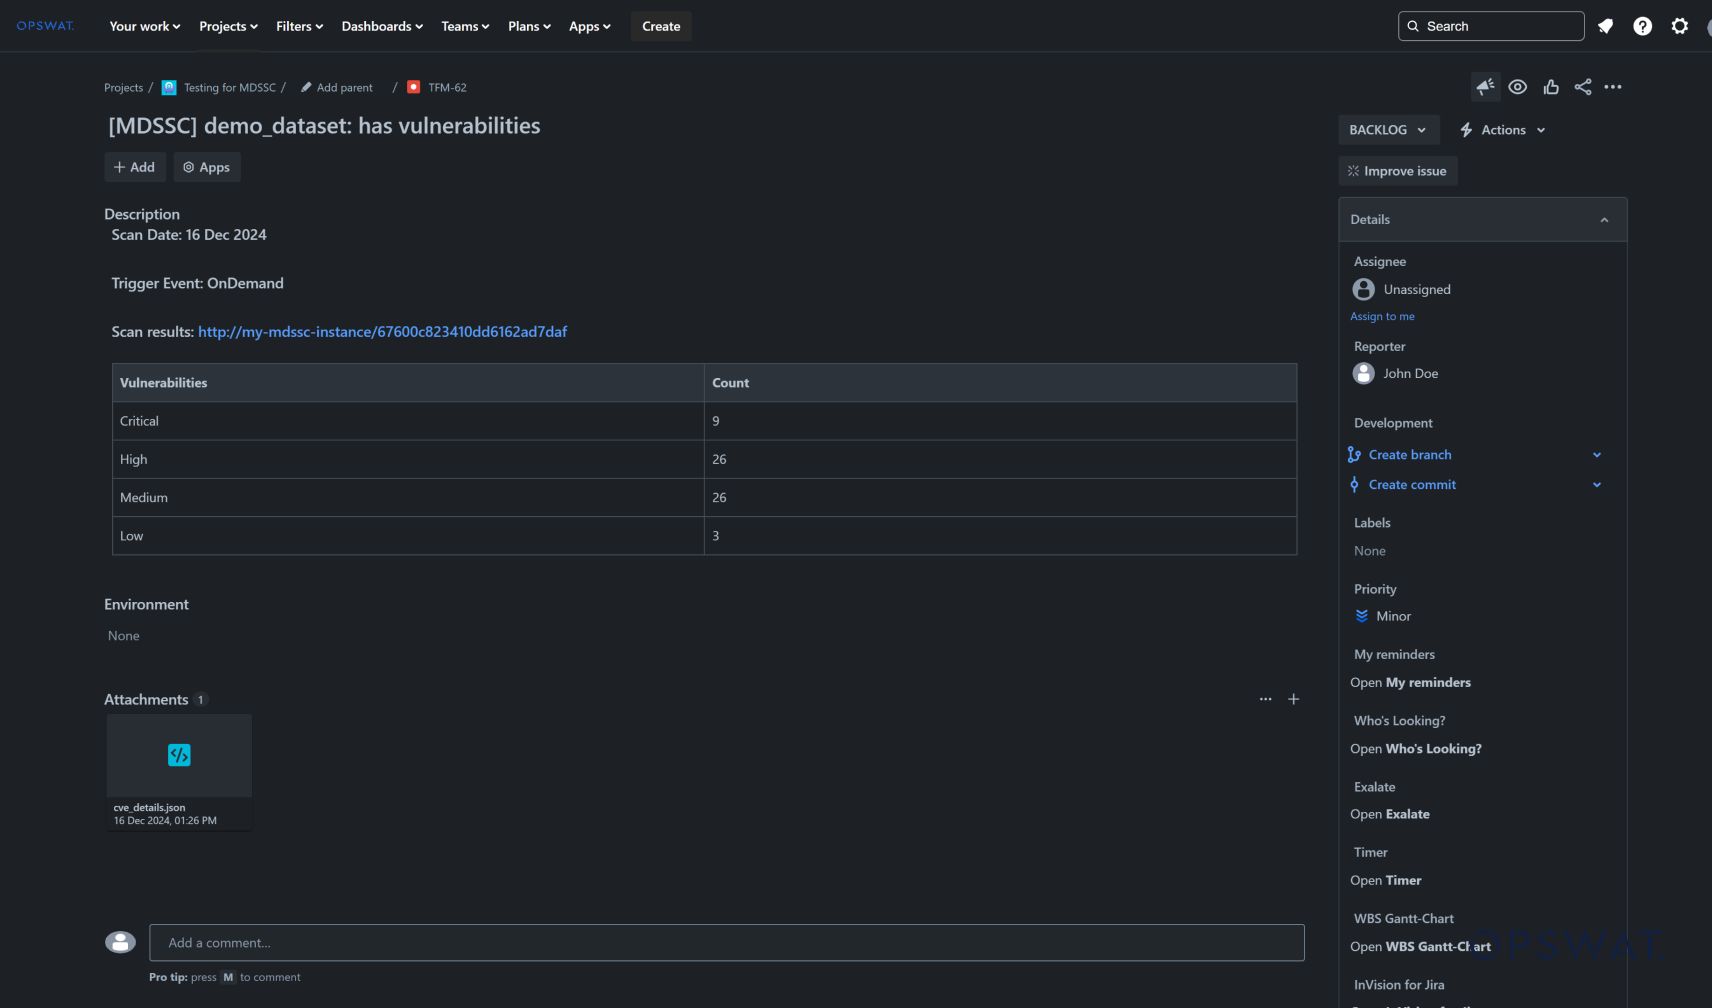Screen dimensions: 1712x1008
Task: Click the share issue icon
Action: tap(1582, 87)
